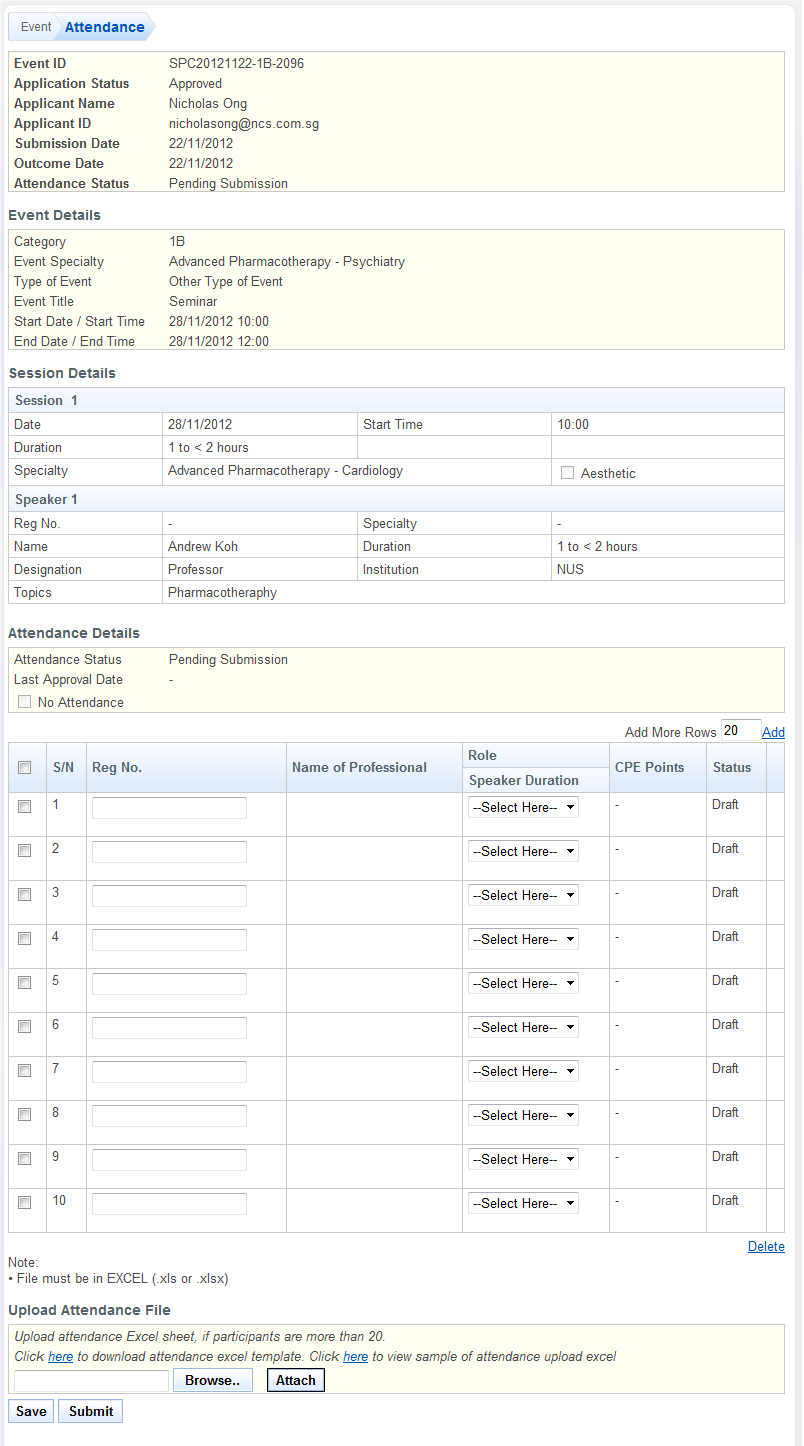
Task: Click the Attach button
Action: click(x=295, y=1380)
